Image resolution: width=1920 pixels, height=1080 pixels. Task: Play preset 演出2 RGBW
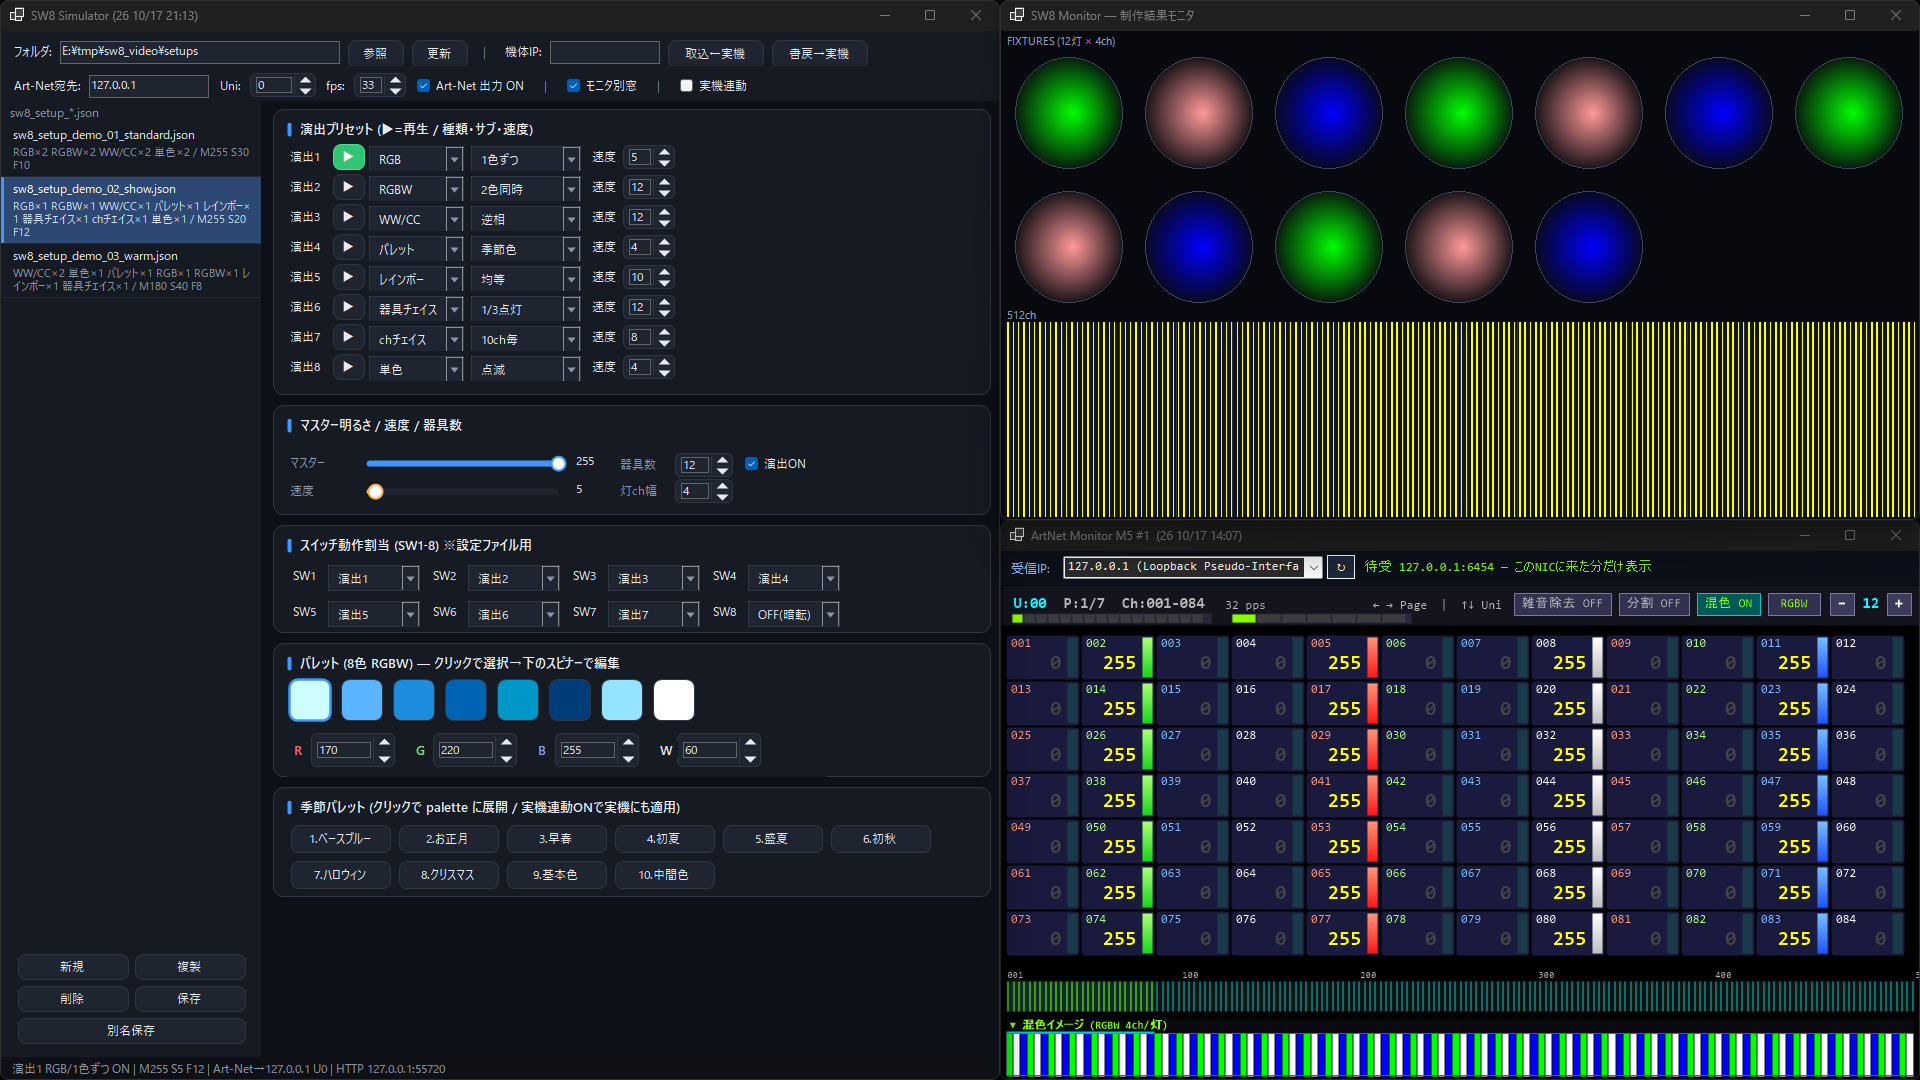tap(348, 187)
